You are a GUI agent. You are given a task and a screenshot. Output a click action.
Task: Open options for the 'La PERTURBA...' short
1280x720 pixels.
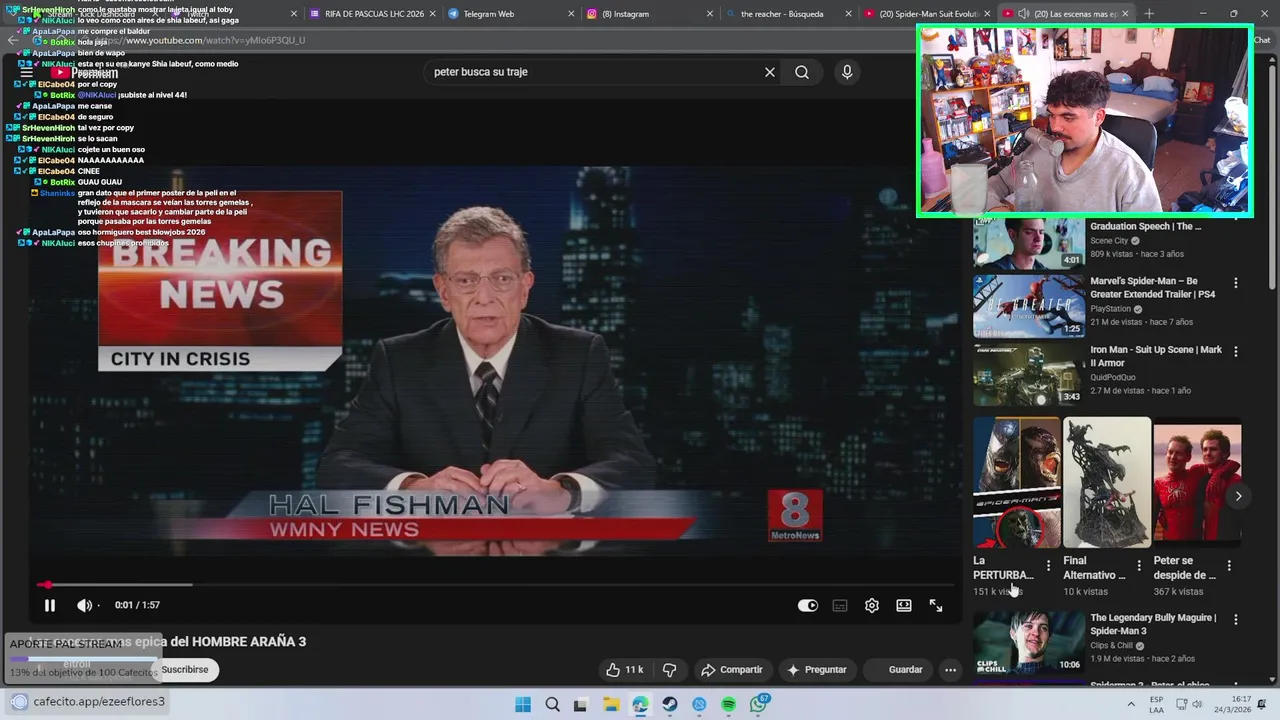pos(1048,566)
